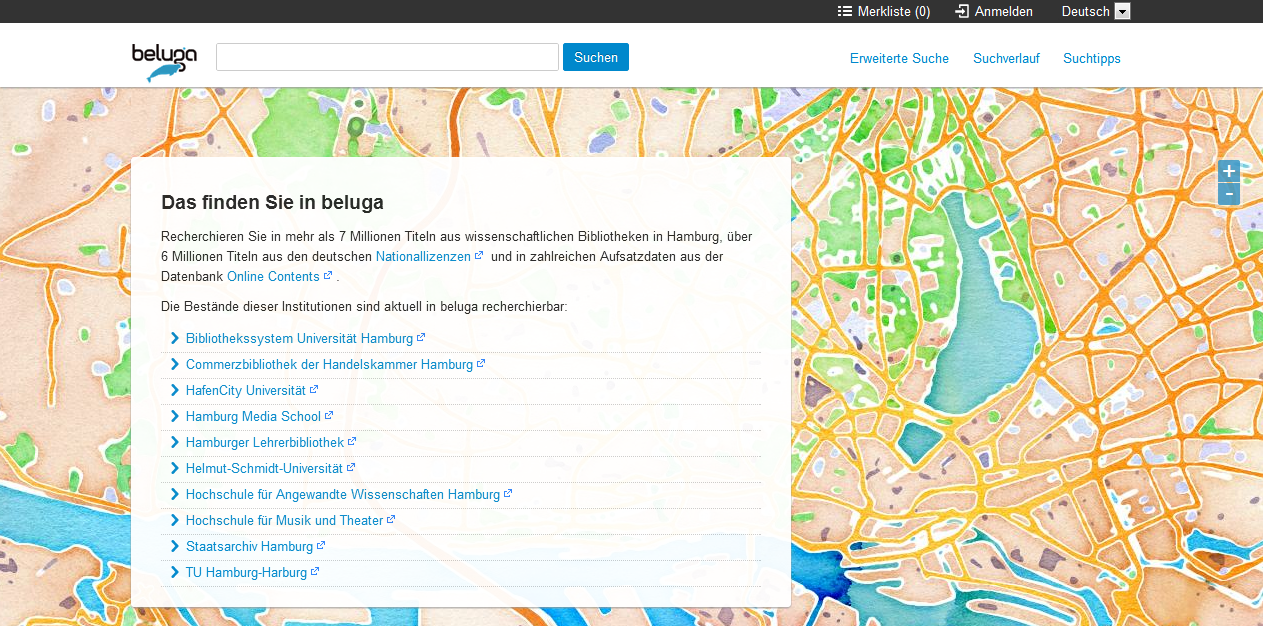This screenshot has height=626, width=1263.
Task: Open Hochschule für Angewandte Wissenschaften Hamburg link
Action: tap(343, 494)
